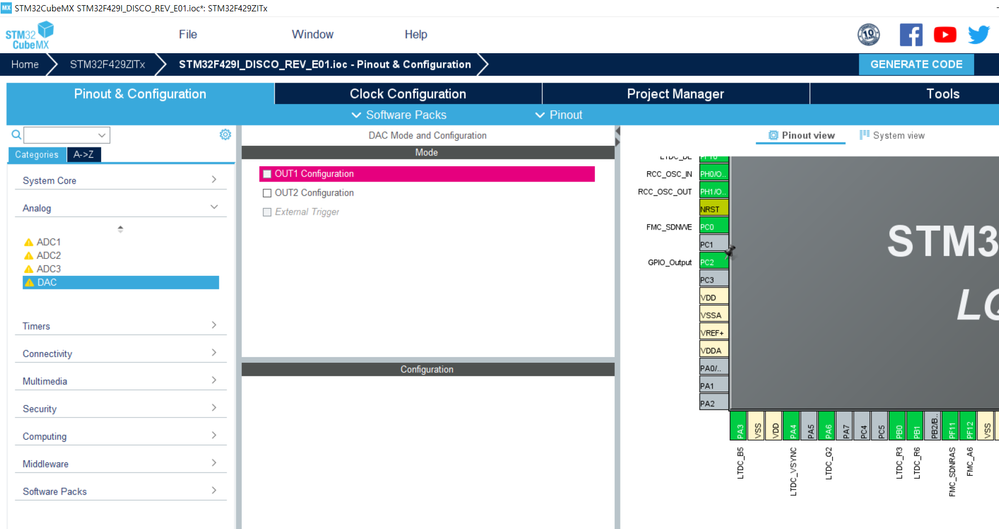
Task: Switch to Project Manager tab
Action: tap(675, 94)
